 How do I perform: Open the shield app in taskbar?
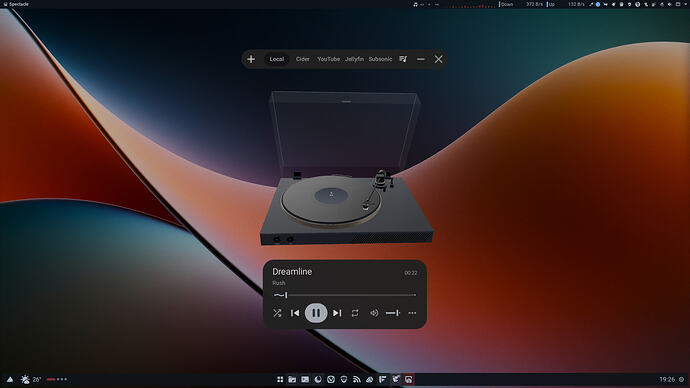click(344, 379)
